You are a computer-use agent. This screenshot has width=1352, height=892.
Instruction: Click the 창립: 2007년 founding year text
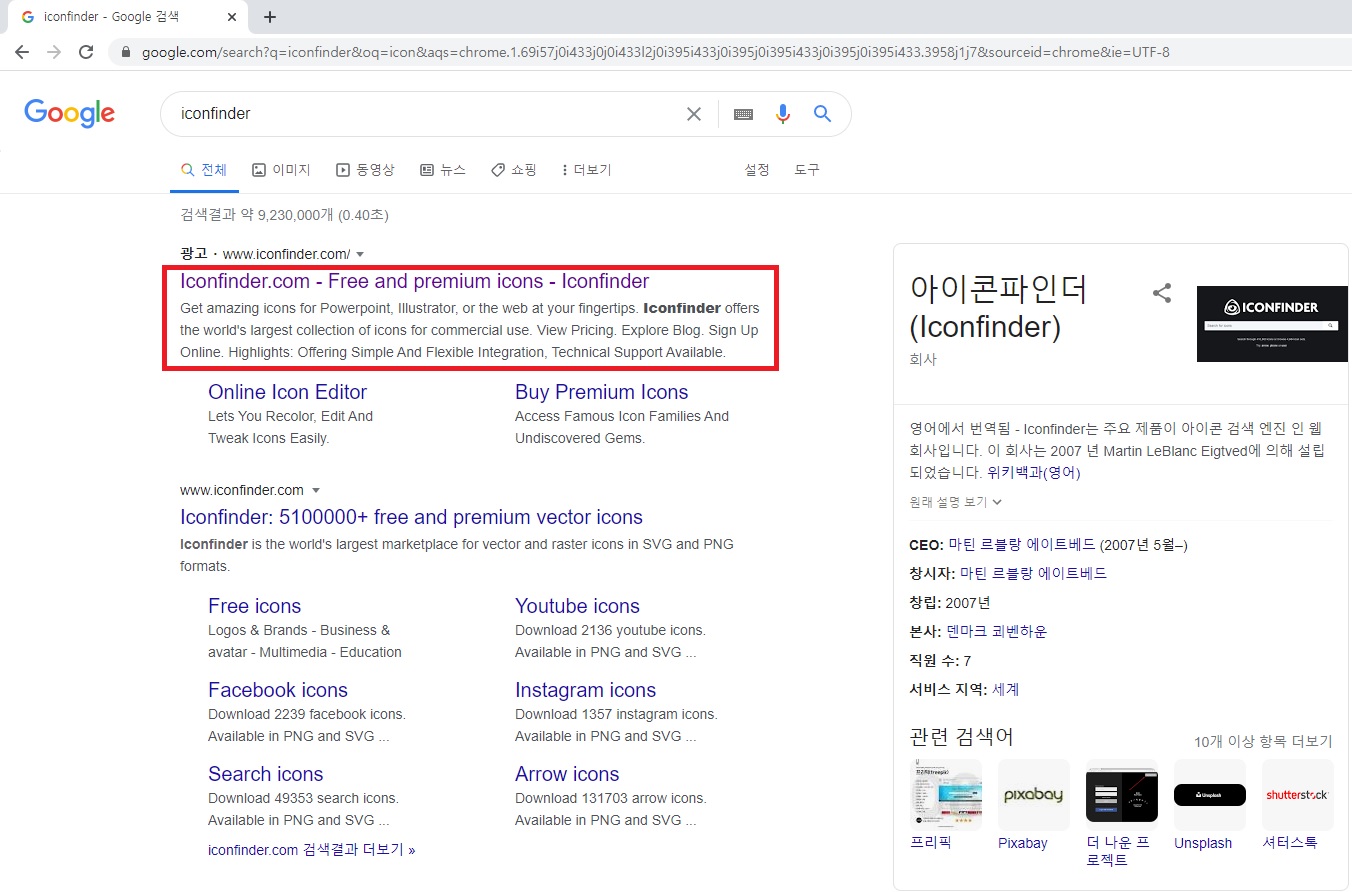(x=950, y=602)
